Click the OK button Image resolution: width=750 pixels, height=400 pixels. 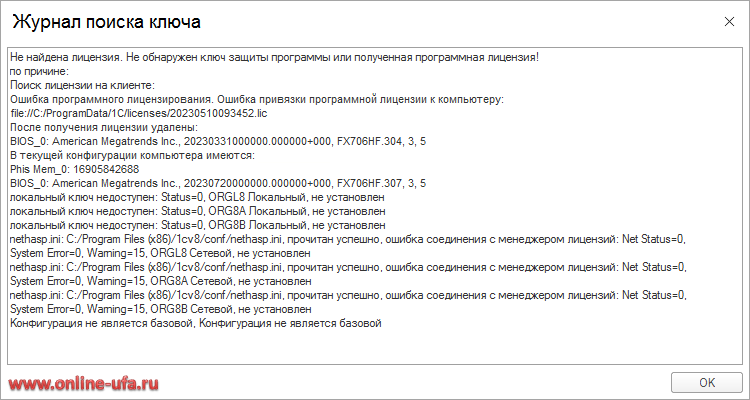(707, 382)
